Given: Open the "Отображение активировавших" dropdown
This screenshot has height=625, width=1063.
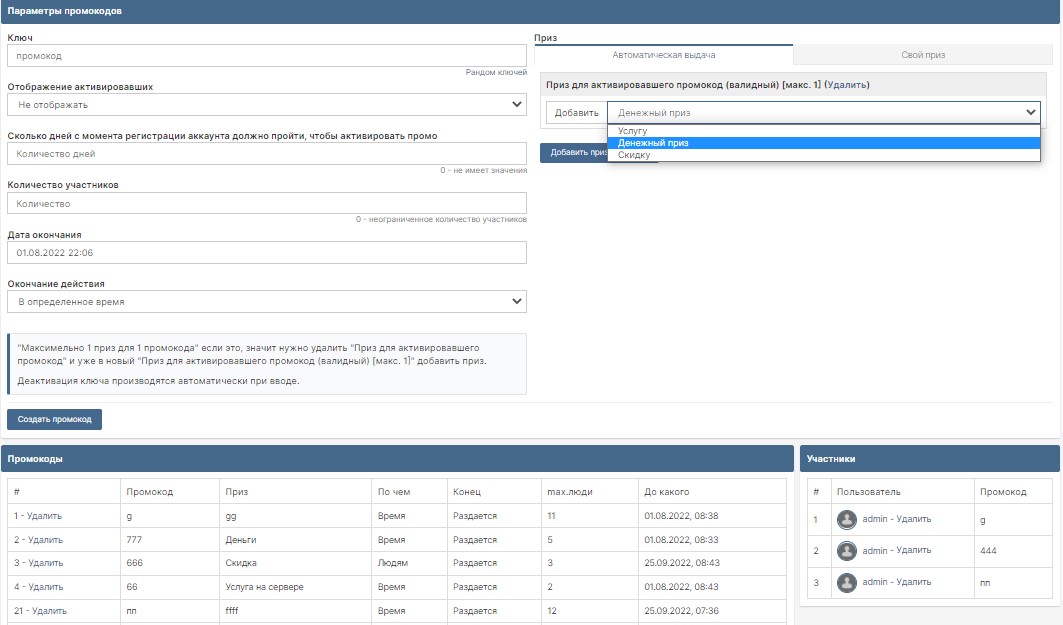Looking at the screenshot, I should (266, 104).
